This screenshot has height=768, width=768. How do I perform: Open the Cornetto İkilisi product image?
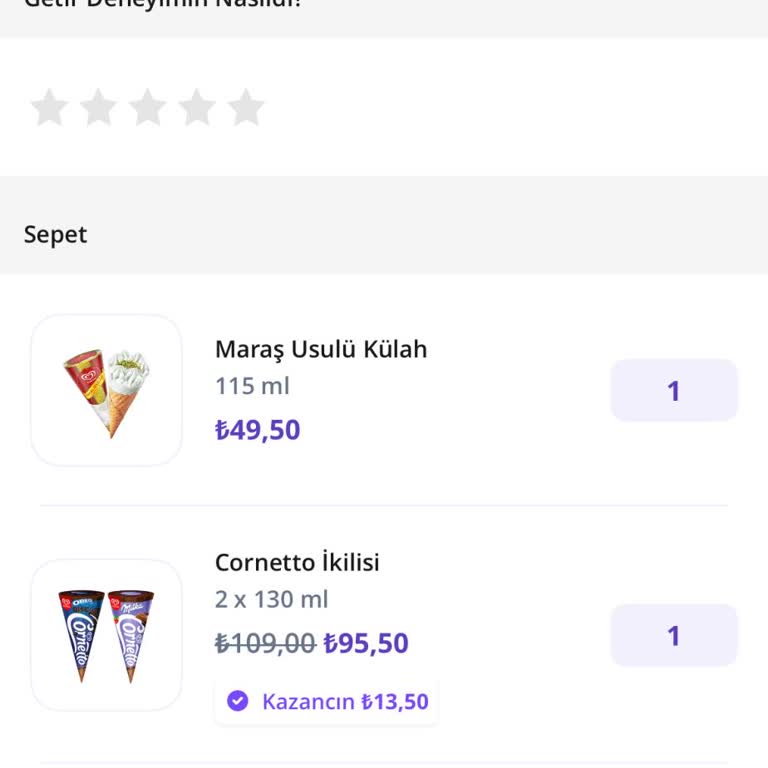[107, 635]
